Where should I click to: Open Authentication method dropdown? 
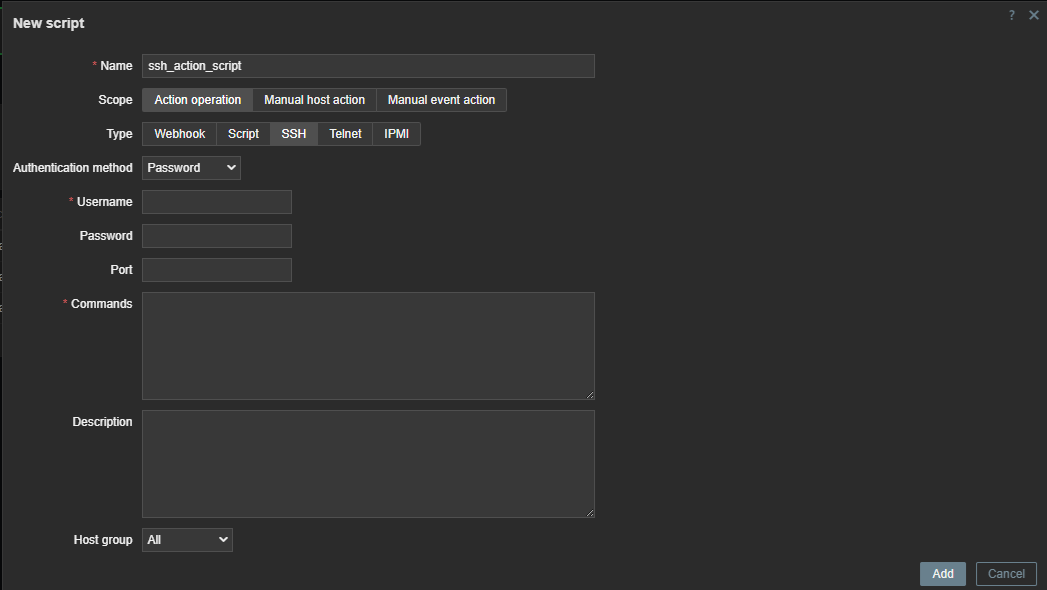pos(191,168)
